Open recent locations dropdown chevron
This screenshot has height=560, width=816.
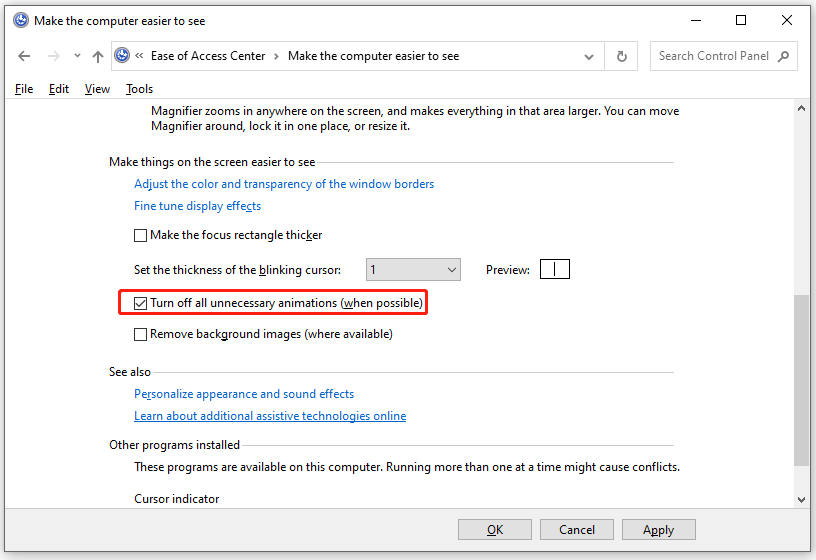77,56
